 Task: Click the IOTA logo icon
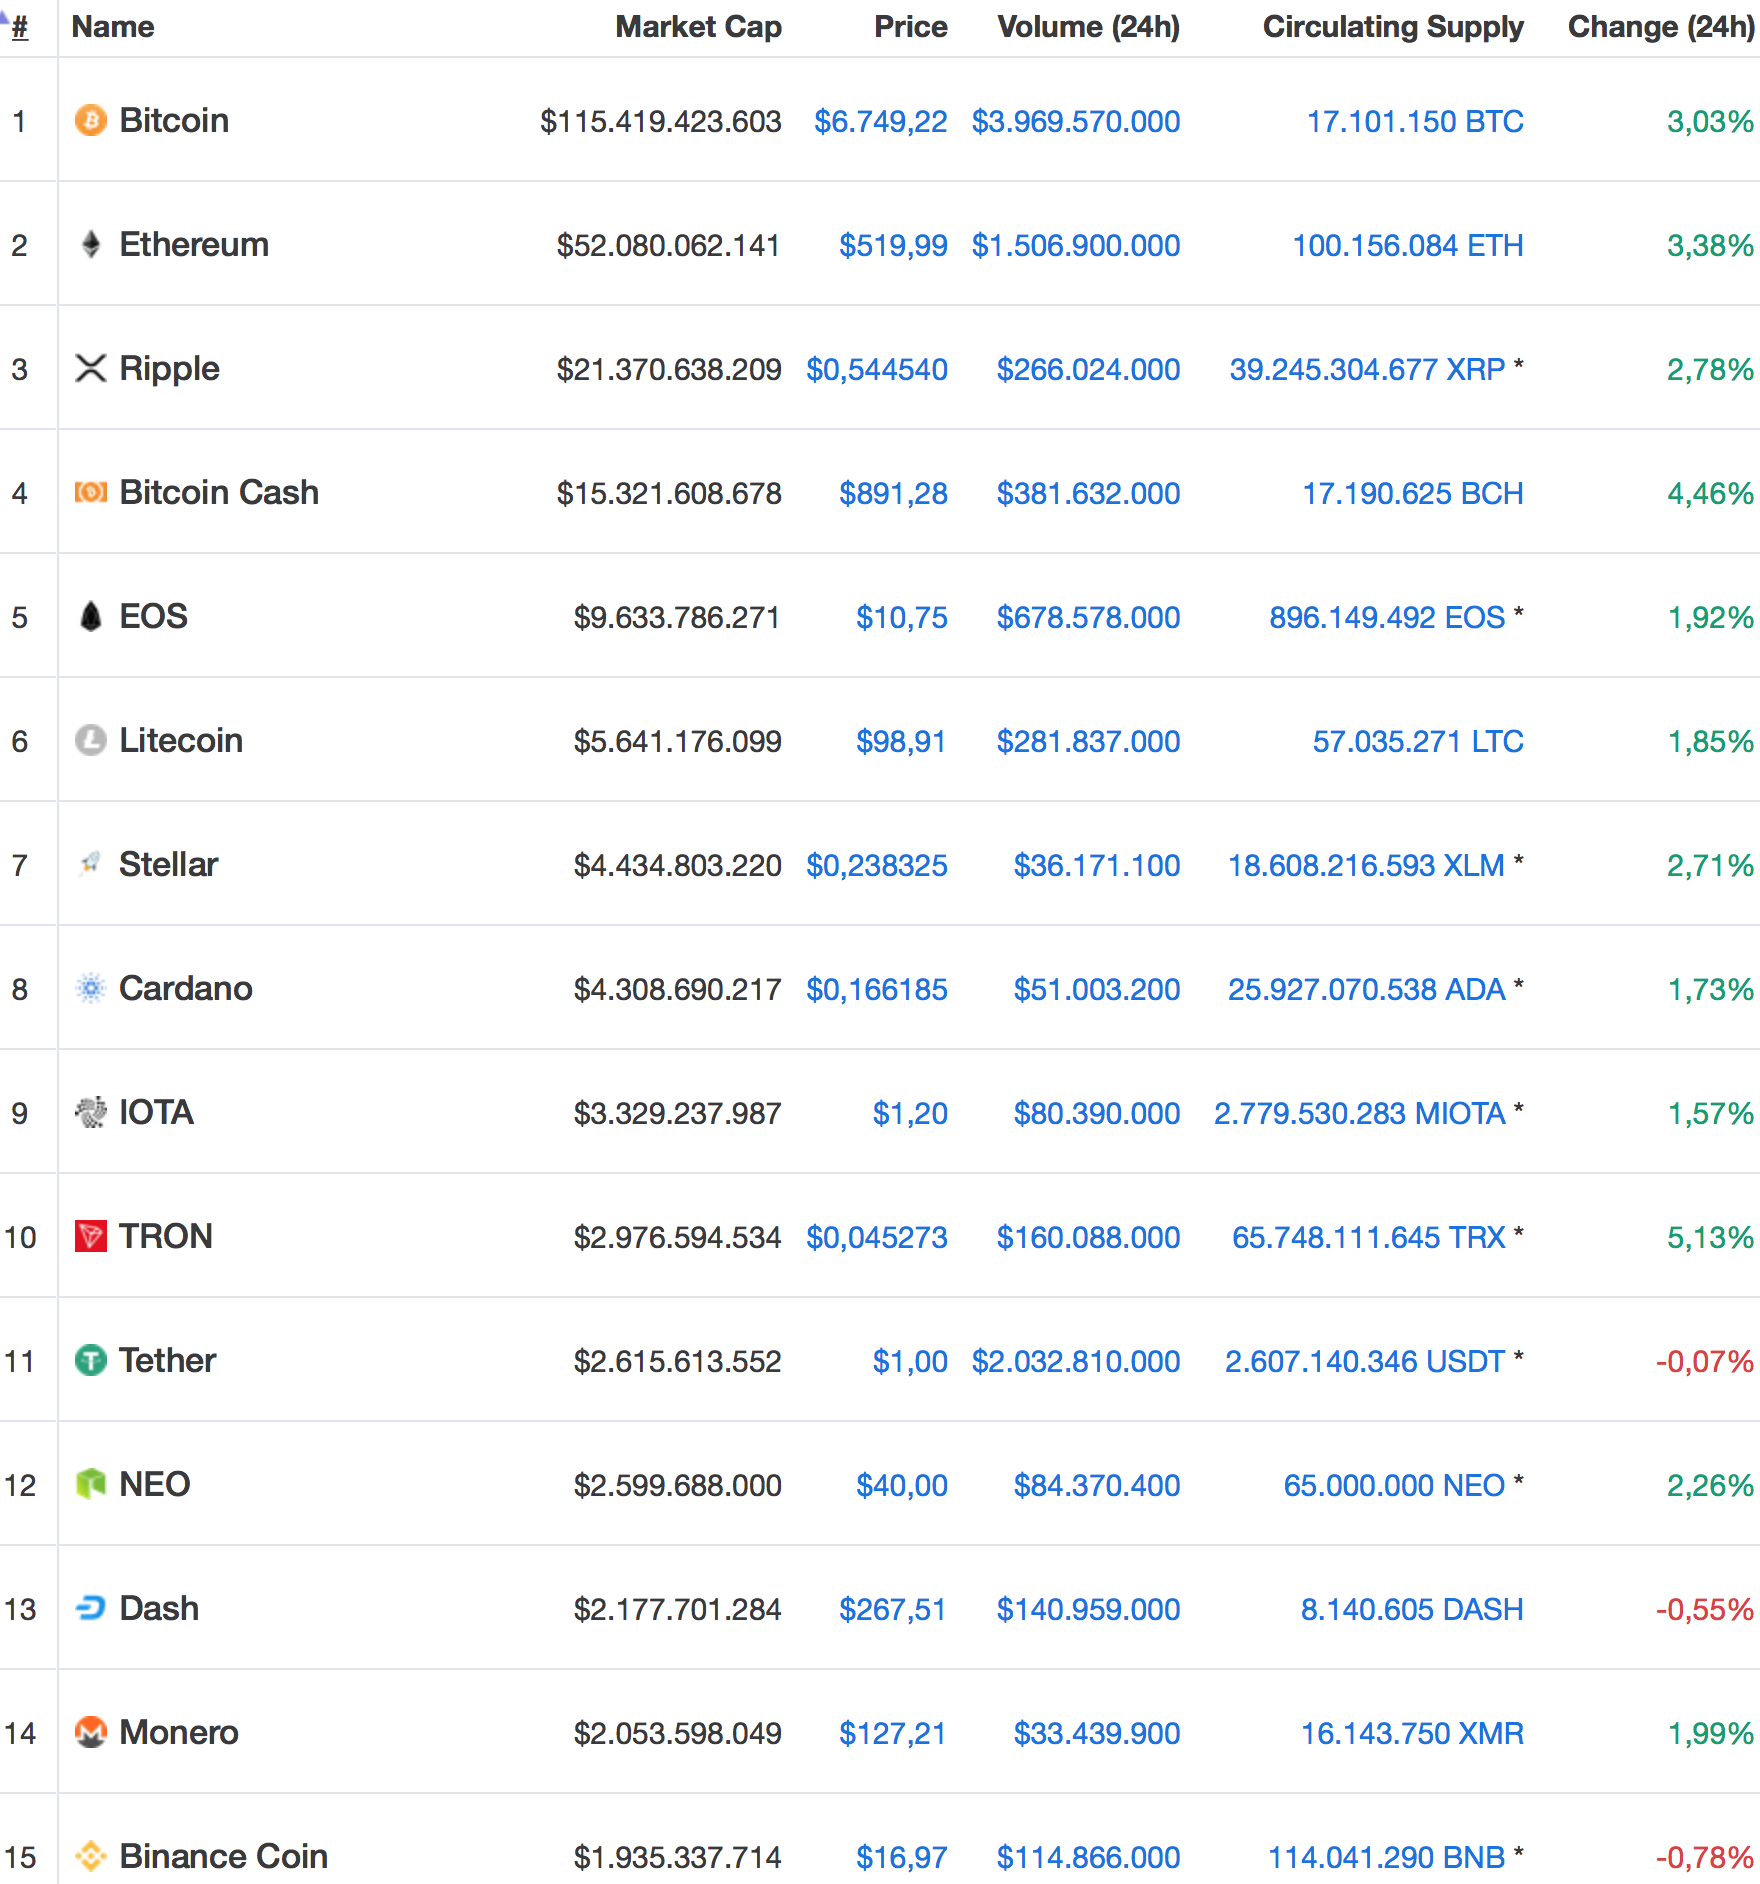tap(91, 1113)
